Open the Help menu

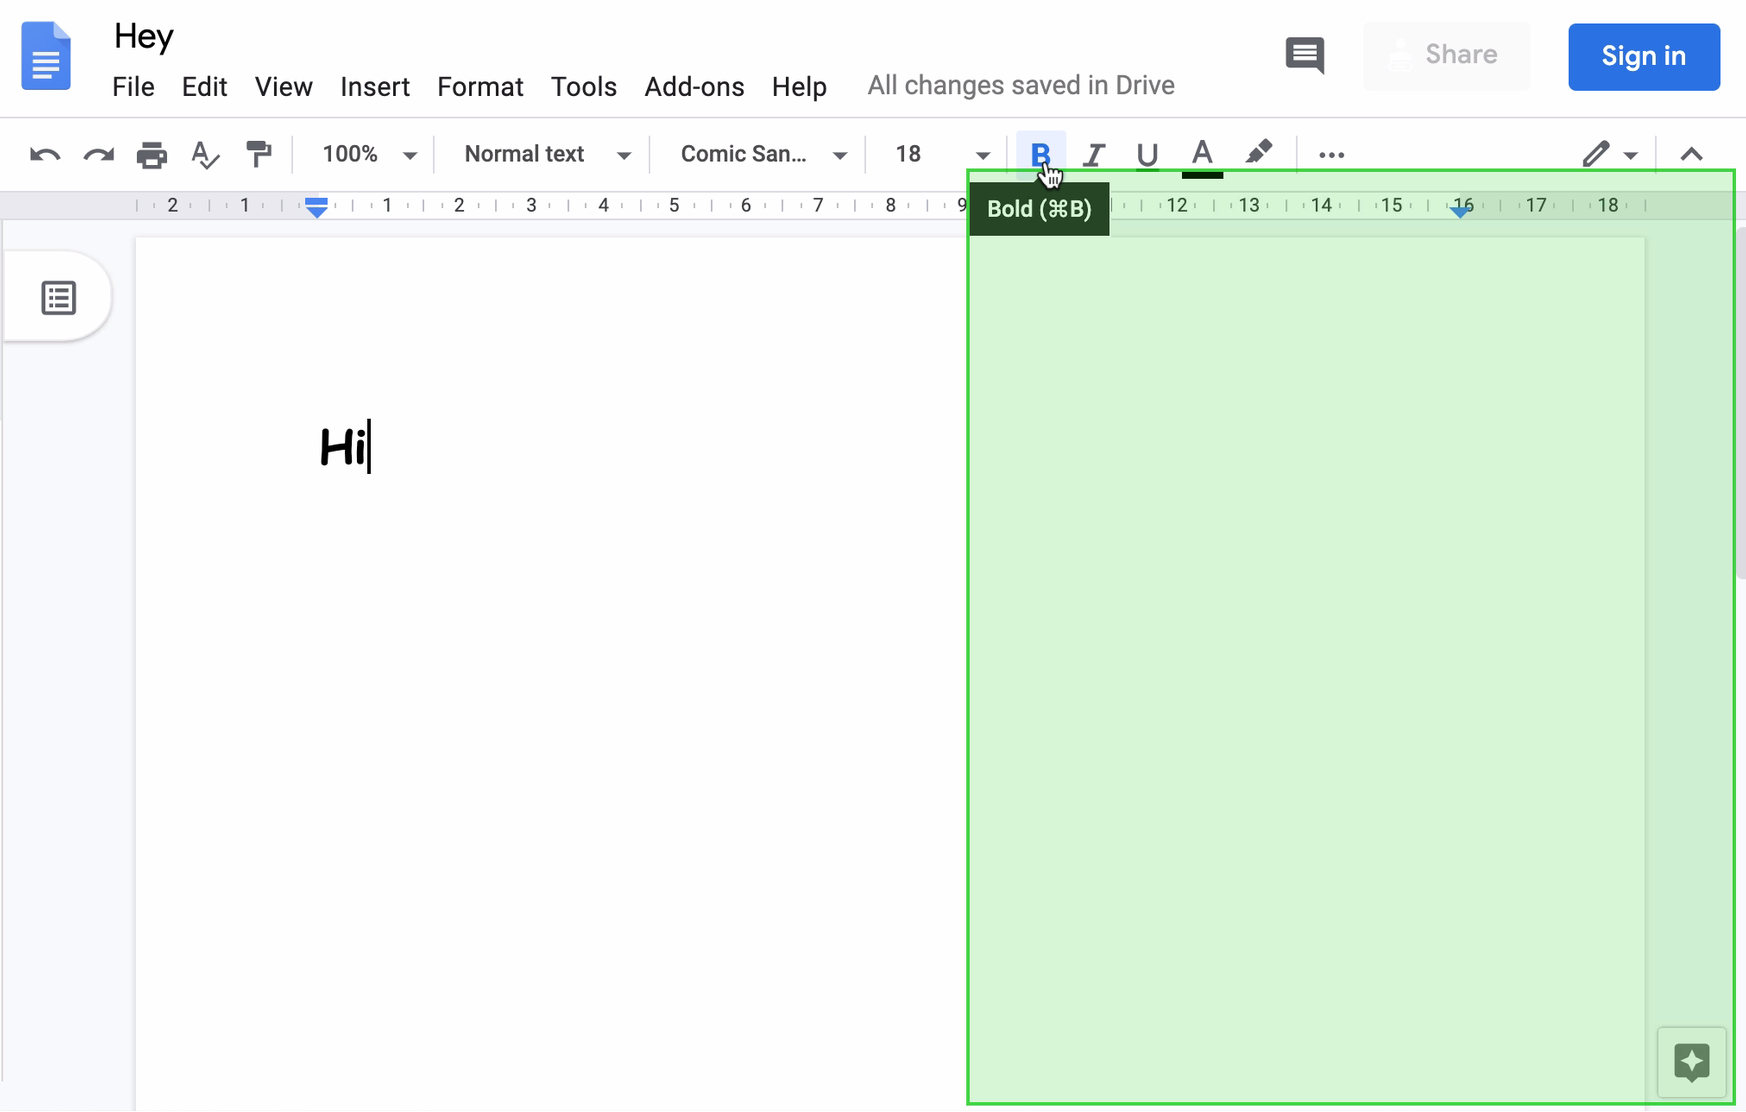pyautogui.click(x=799, y=87)
